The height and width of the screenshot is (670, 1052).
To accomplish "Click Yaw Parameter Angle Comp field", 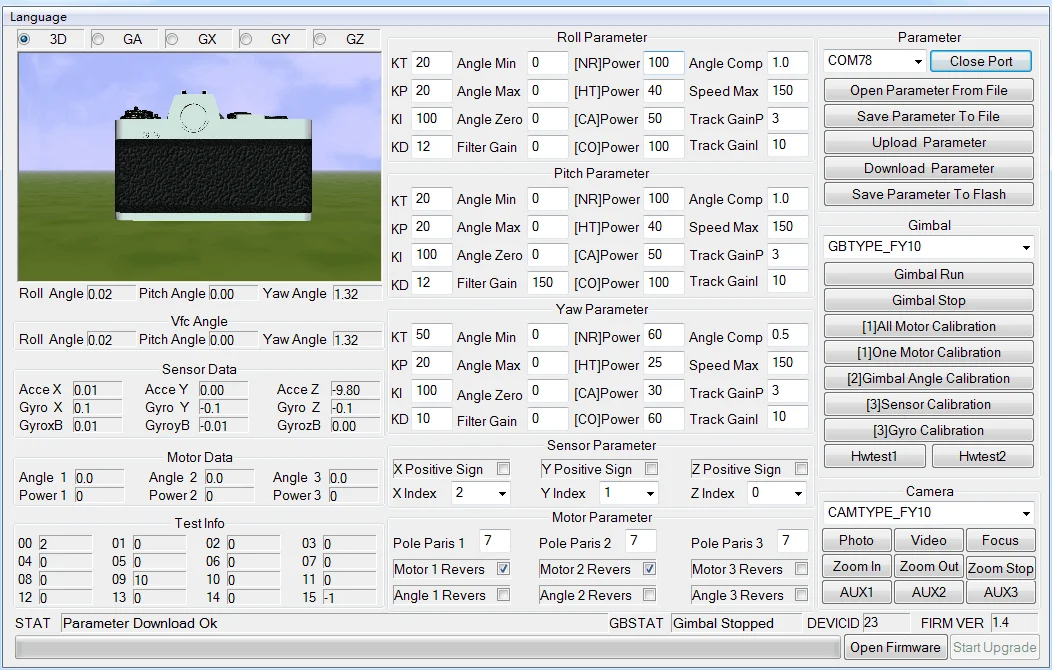I will point(788,335).
